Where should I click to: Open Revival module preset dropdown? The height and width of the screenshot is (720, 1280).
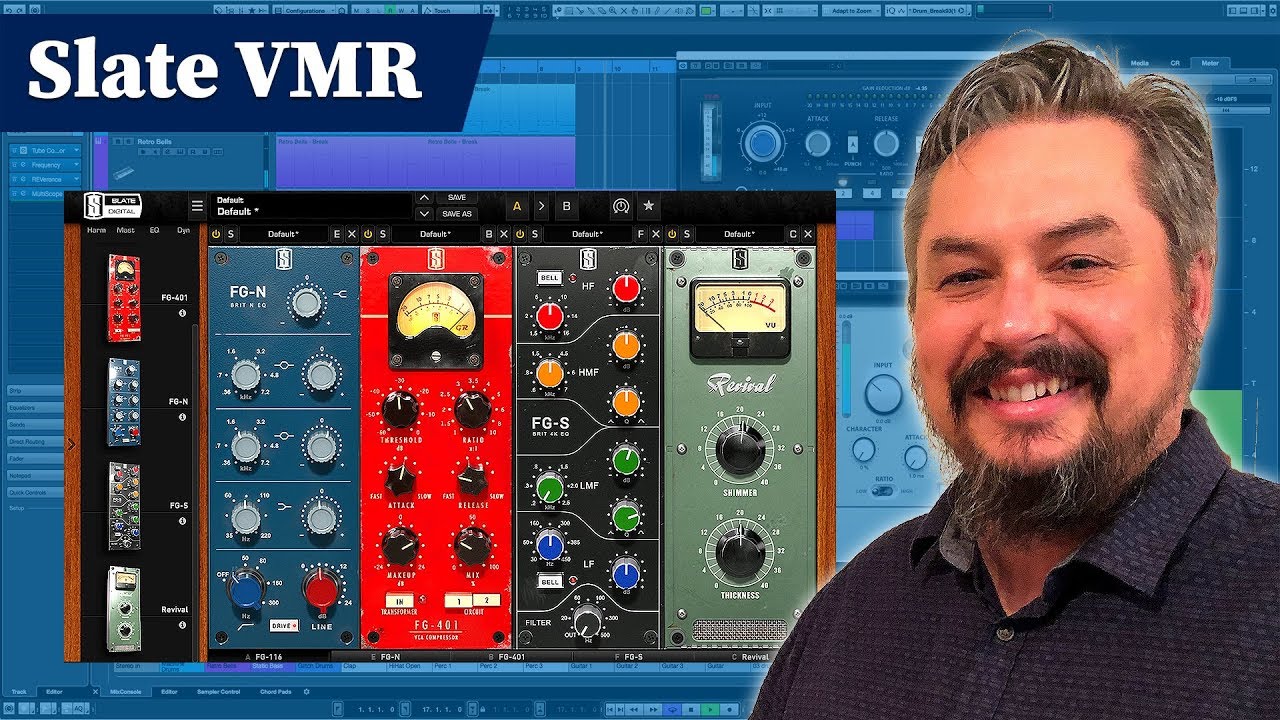coord(739,234)
